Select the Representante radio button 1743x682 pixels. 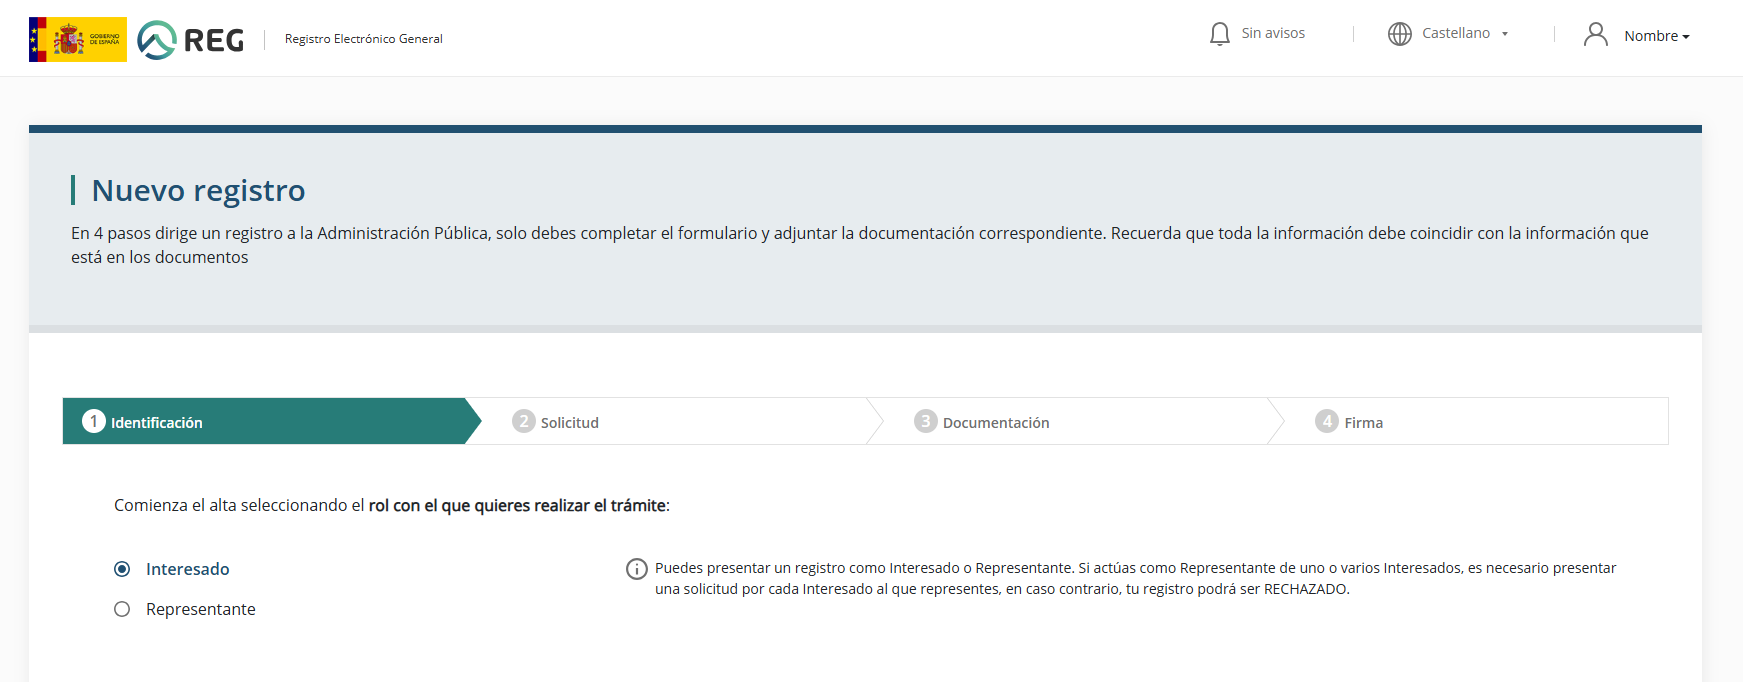click(122, 609)
